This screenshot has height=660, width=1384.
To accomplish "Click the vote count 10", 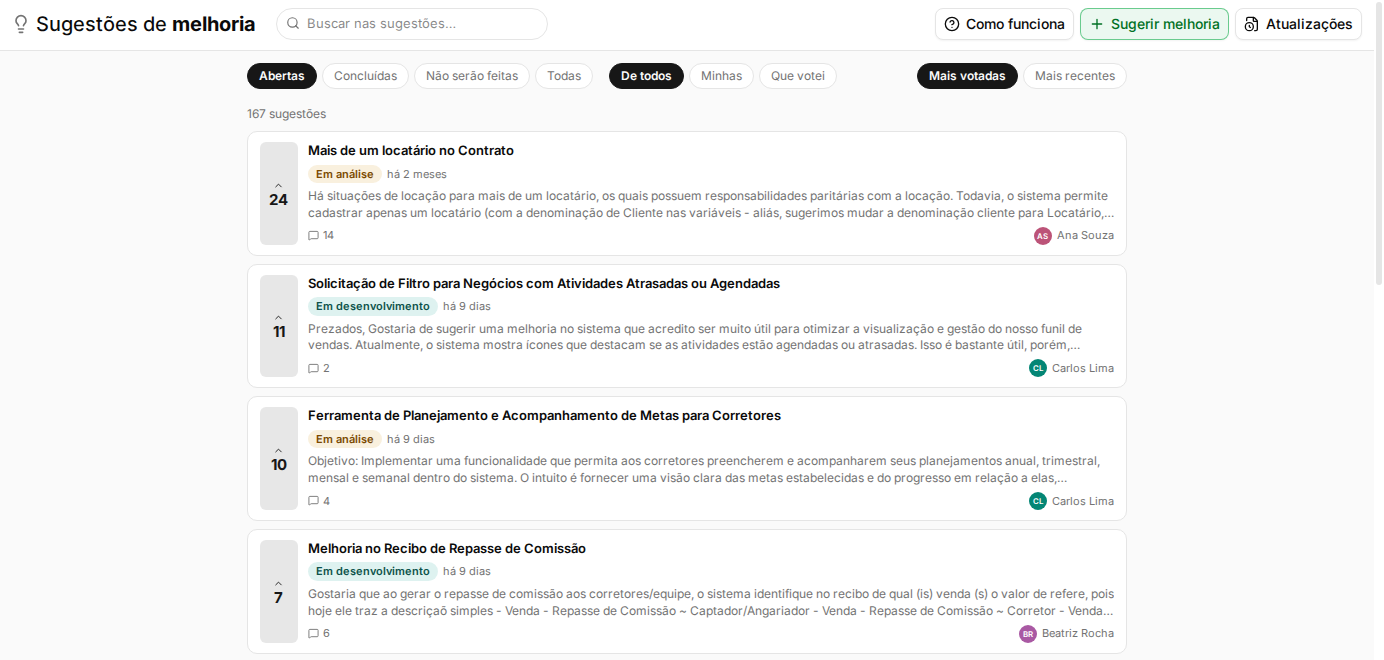I will click(x=279, y=465).
